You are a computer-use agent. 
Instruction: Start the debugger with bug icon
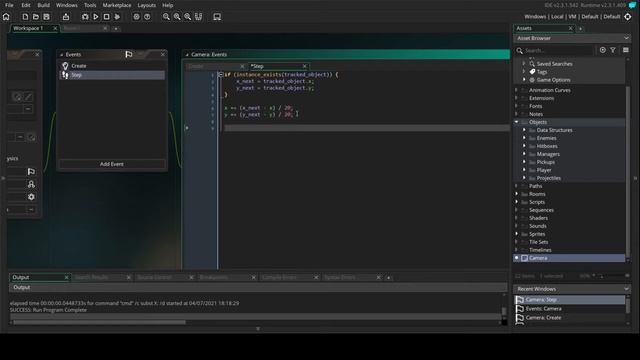point(85,17)
